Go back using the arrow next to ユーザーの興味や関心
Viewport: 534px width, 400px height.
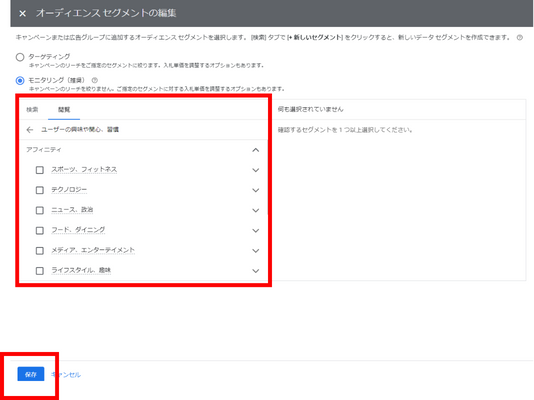point(30,130)
